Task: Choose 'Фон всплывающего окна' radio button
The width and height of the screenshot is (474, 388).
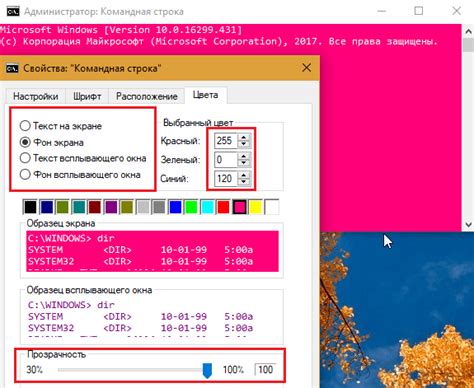Action: tap(25, 174)
